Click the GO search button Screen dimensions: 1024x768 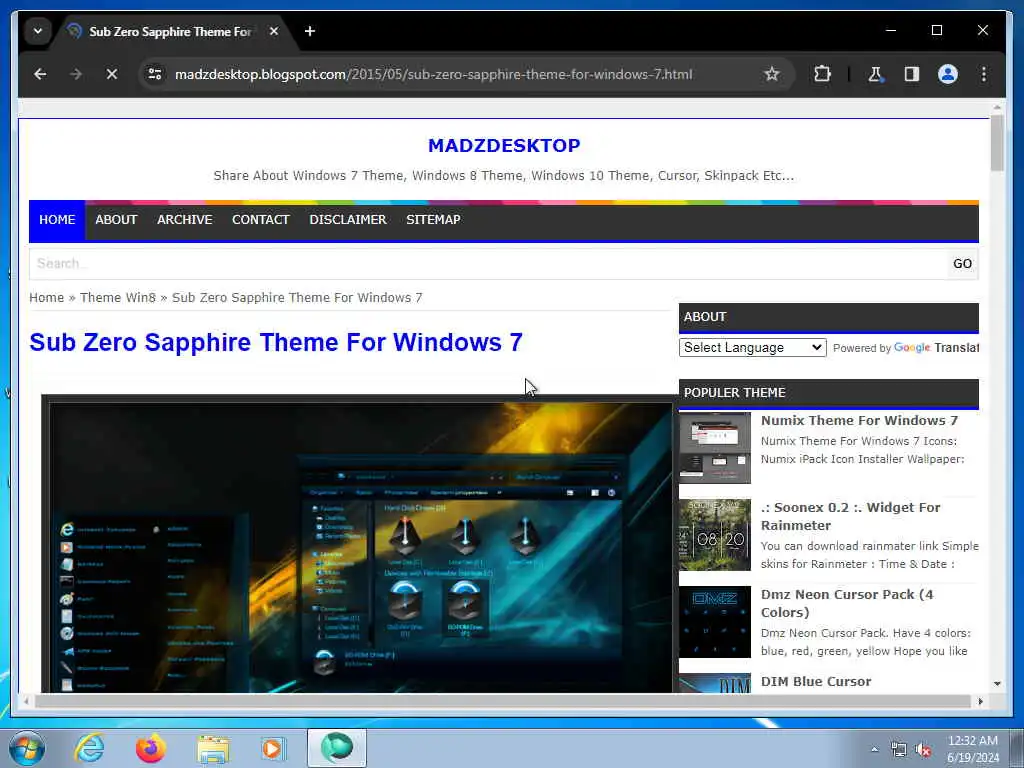963,264
